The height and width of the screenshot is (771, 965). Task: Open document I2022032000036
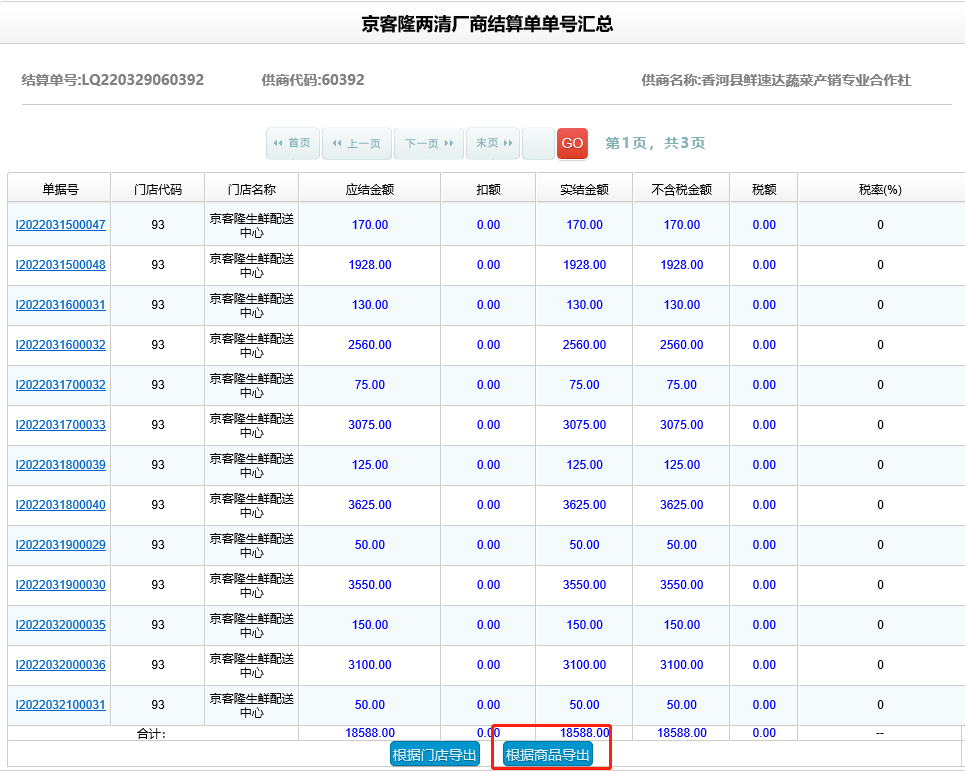pyautogui.click(x=60, y=665)
